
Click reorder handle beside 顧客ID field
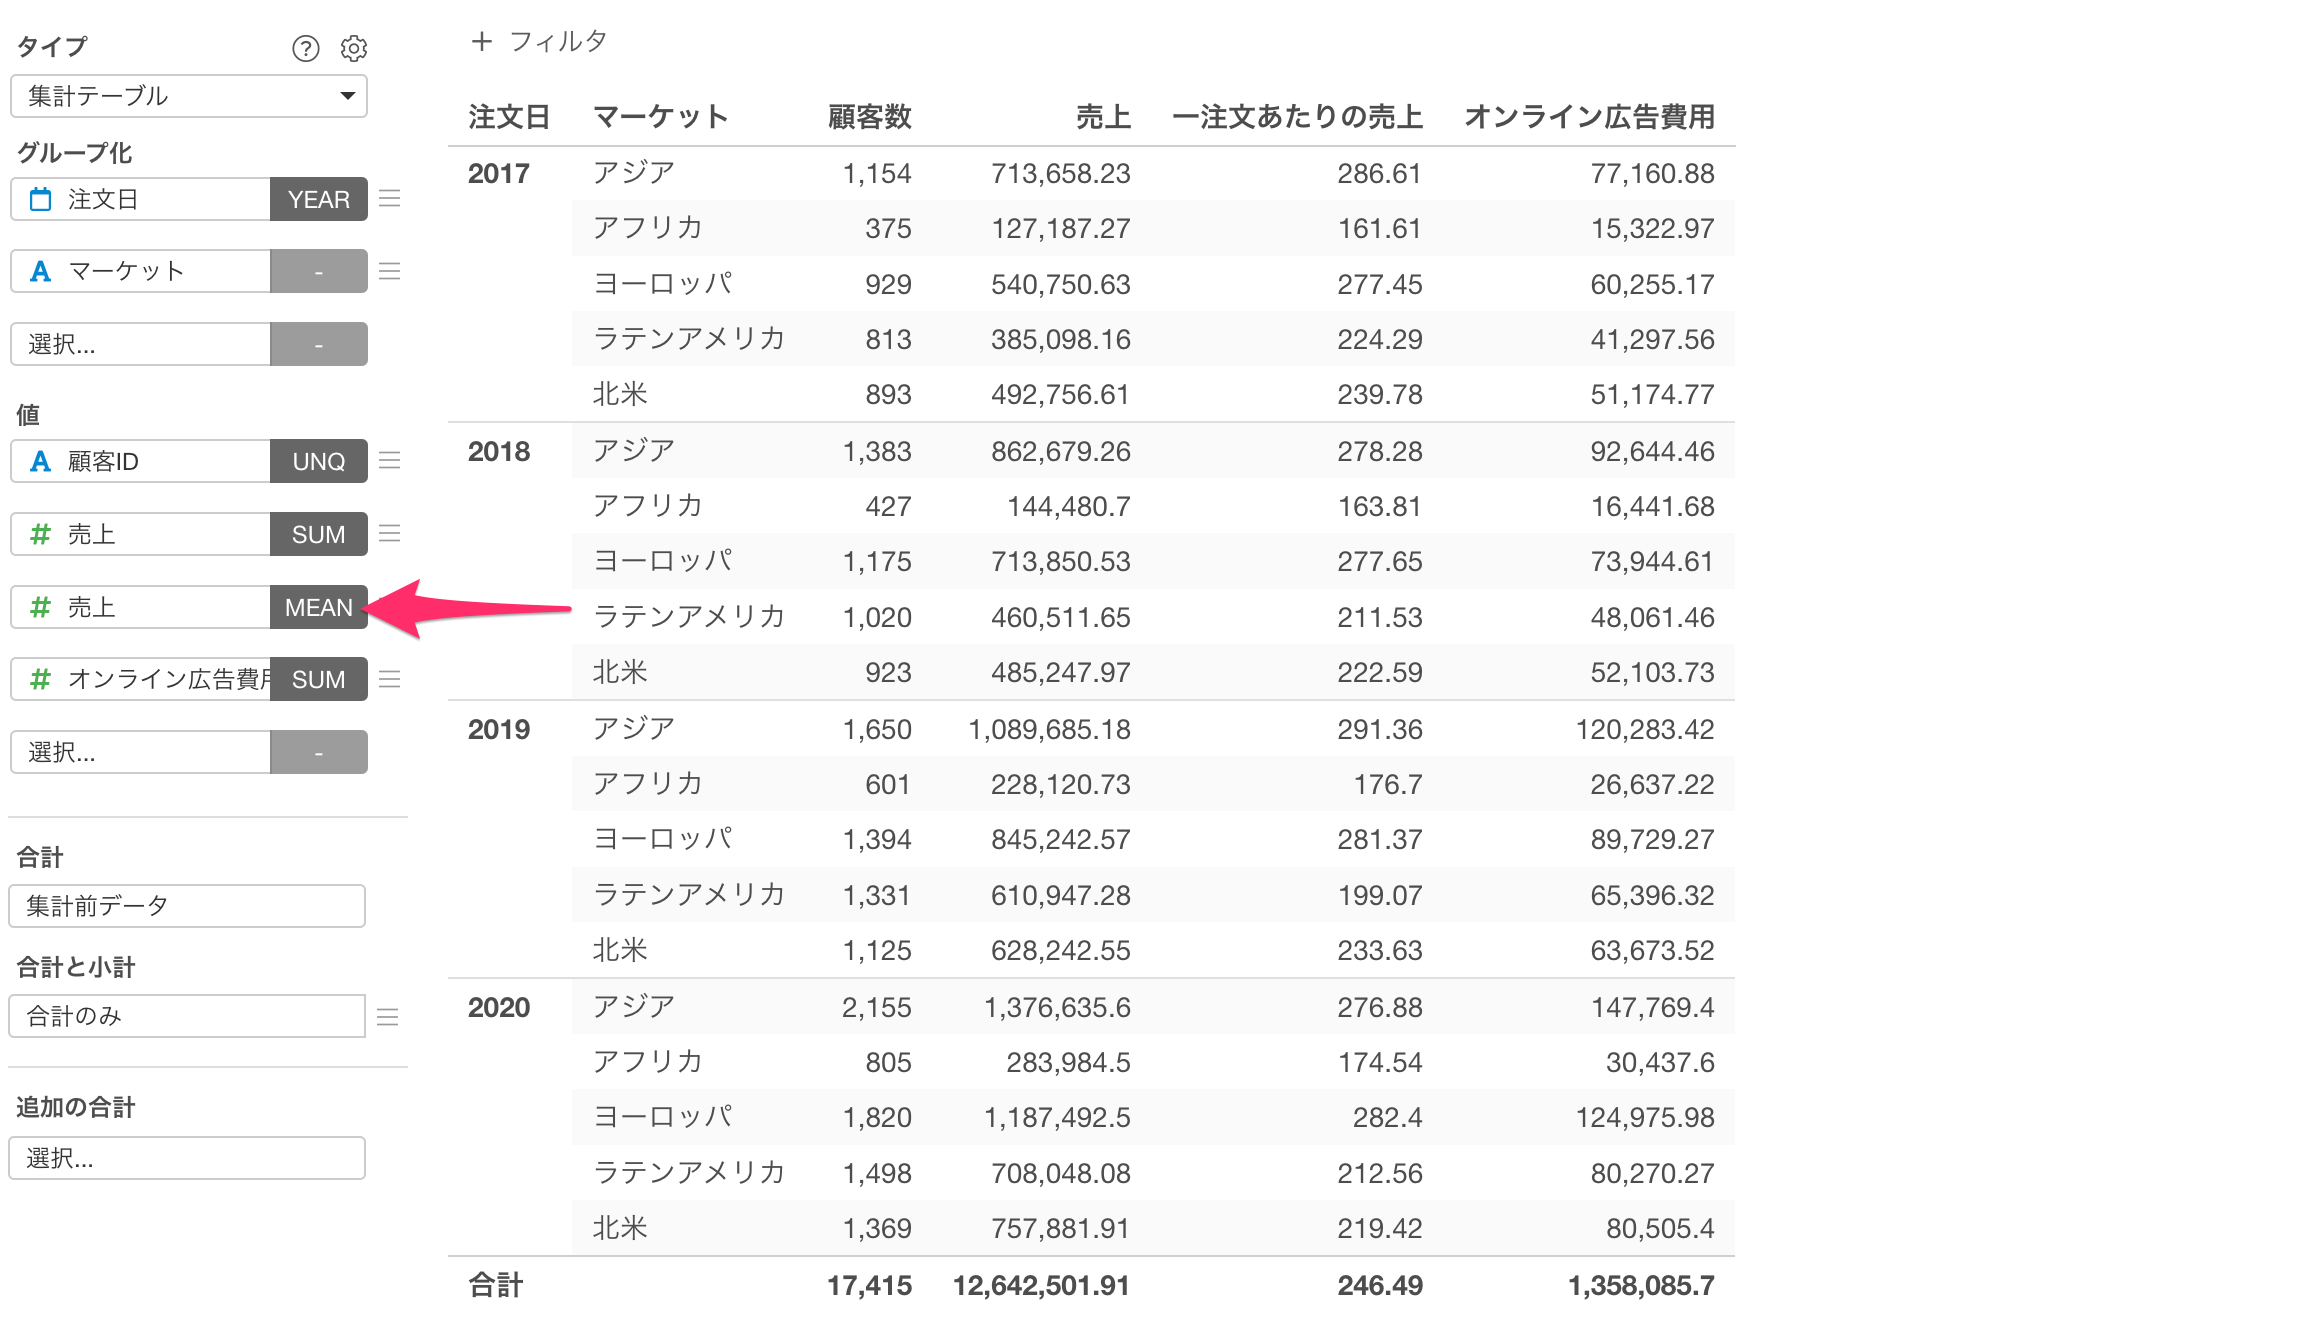(x=390, y=461)
